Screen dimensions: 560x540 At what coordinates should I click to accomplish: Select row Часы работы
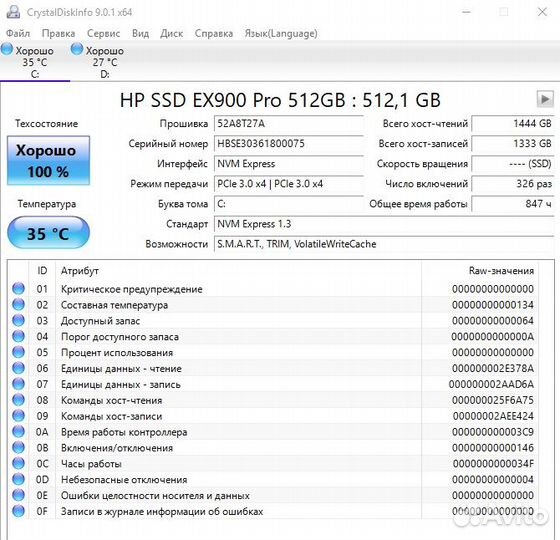pyautogui.click(x=273, y=464)
